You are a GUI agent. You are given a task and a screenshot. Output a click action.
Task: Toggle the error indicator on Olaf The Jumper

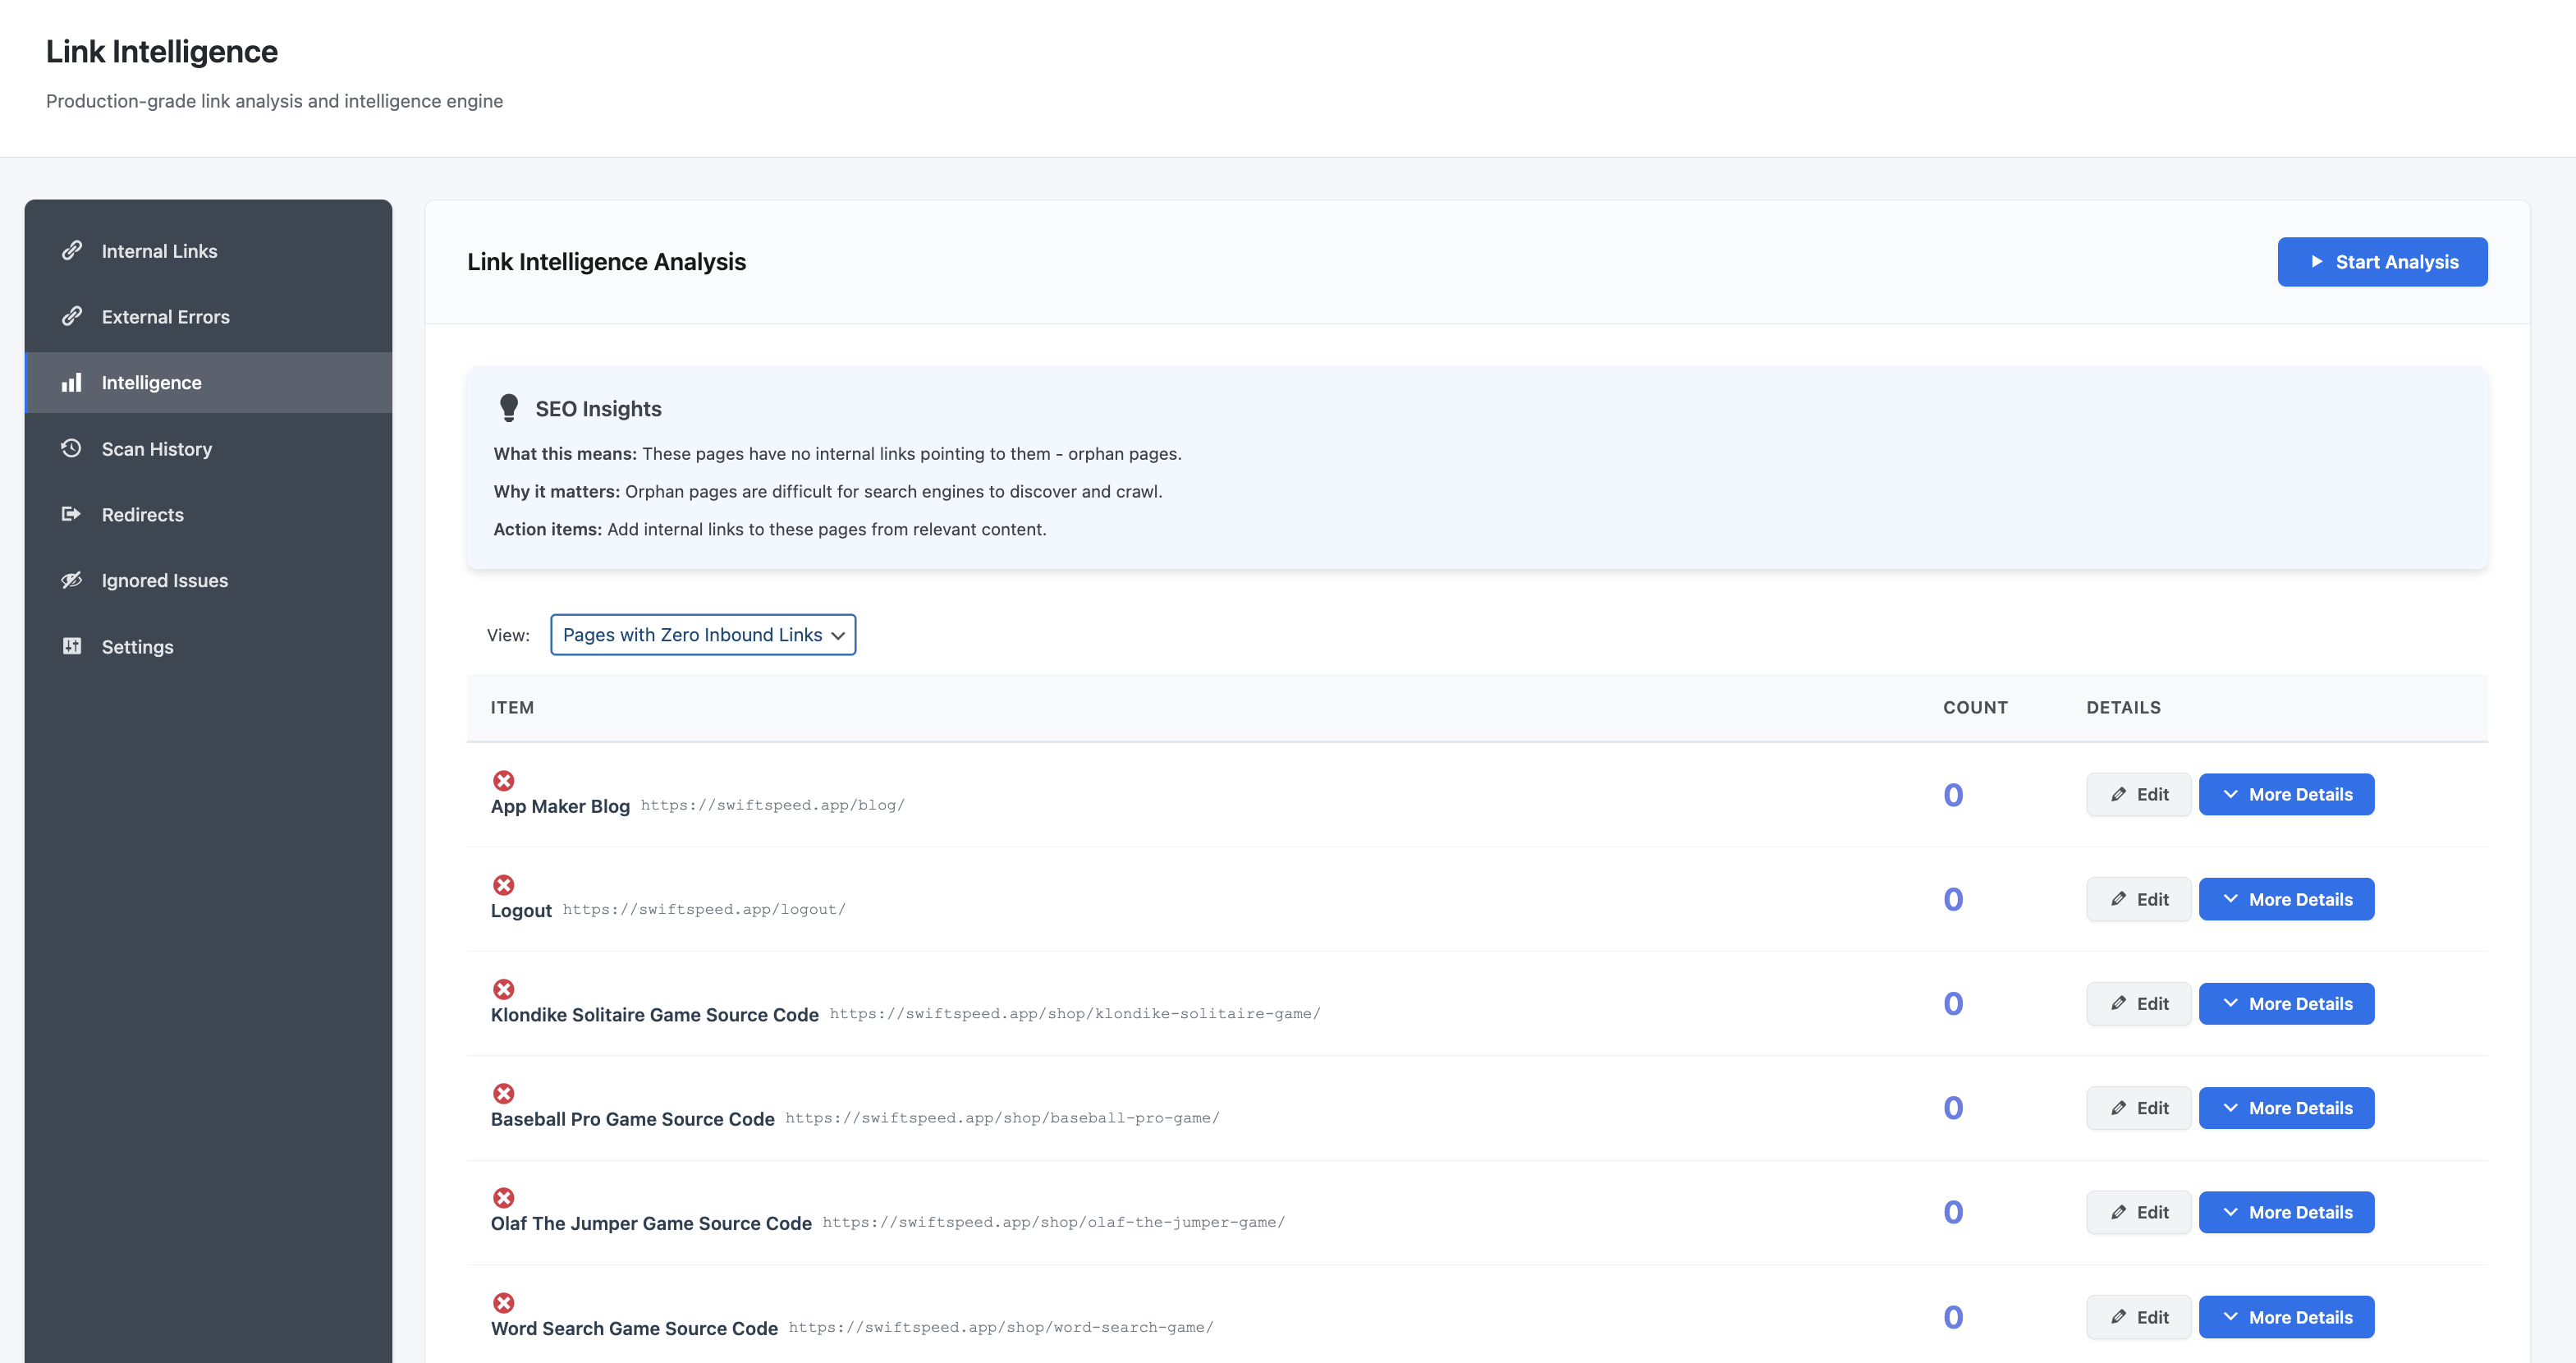[x=504, y=1198]
